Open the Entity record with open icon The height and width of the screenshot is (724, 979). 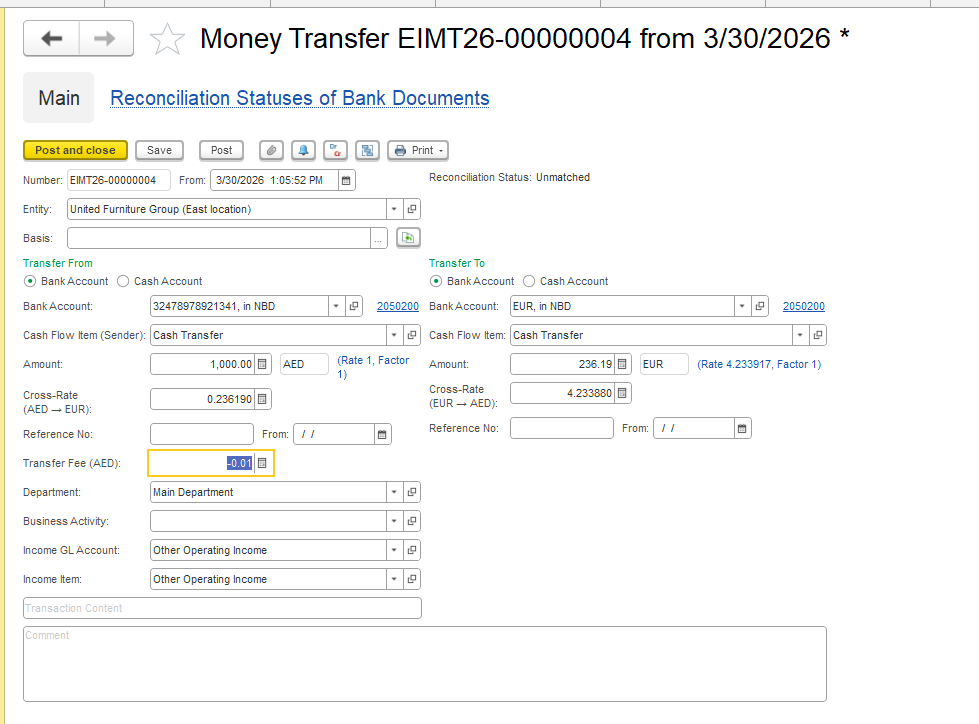point(412,209)
